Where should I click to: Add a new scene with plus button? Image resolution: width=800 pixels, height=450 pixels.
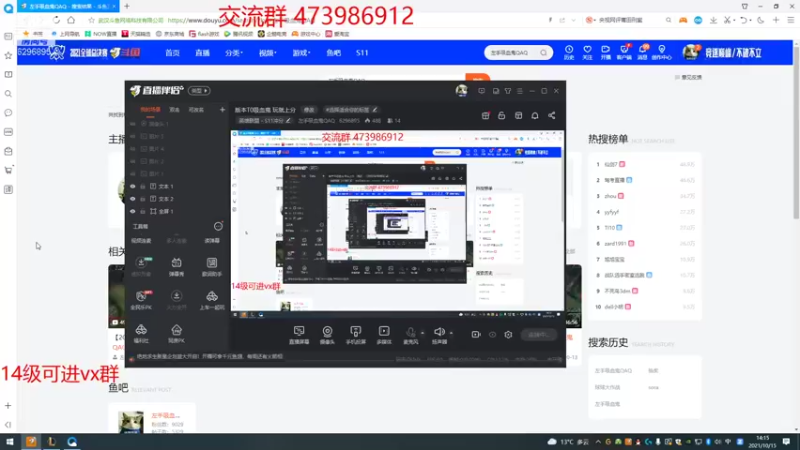[x=222, y=110]
